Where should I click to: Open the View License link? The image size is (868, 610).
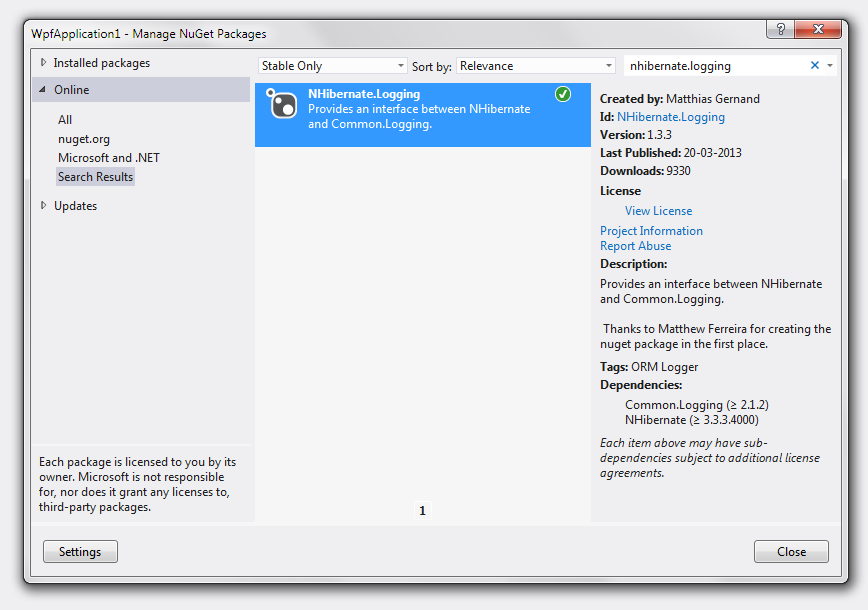(659, 211)
